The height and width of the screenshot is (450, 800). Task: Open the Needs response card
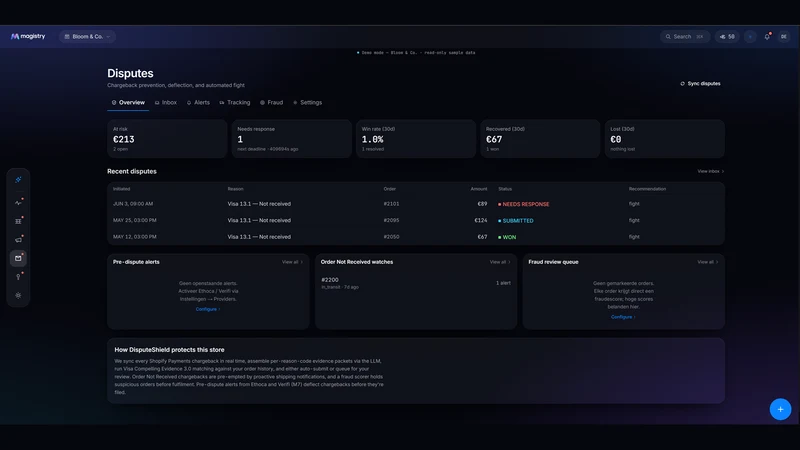291,139
